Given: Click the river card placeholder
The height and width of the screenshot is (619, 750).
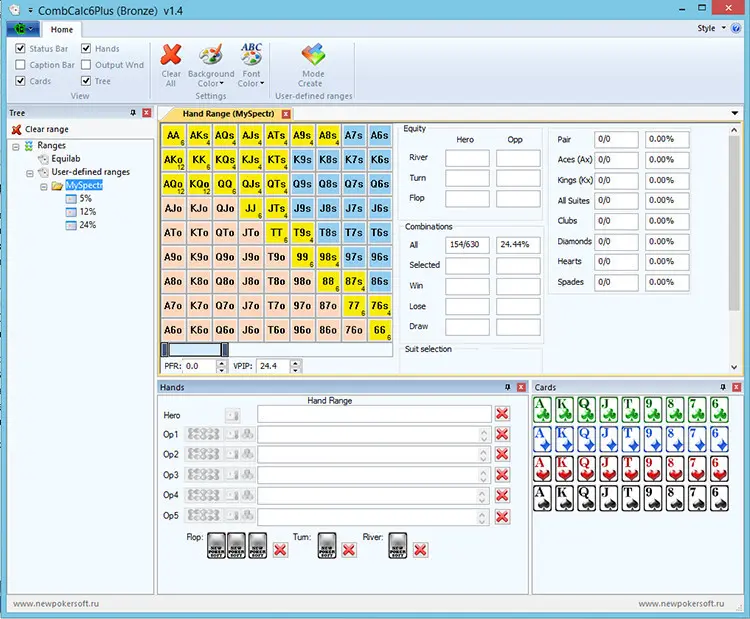Looking at the screenshot, I should 398,546.
